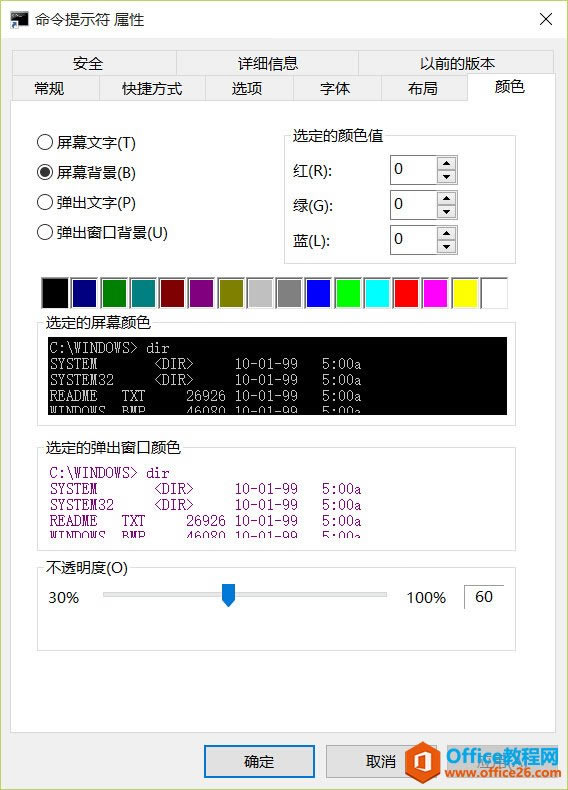The height and width of the screenshot is (790, 568).
Task: Decrease the 绿(G) value with down arrow
Action: 447,212
